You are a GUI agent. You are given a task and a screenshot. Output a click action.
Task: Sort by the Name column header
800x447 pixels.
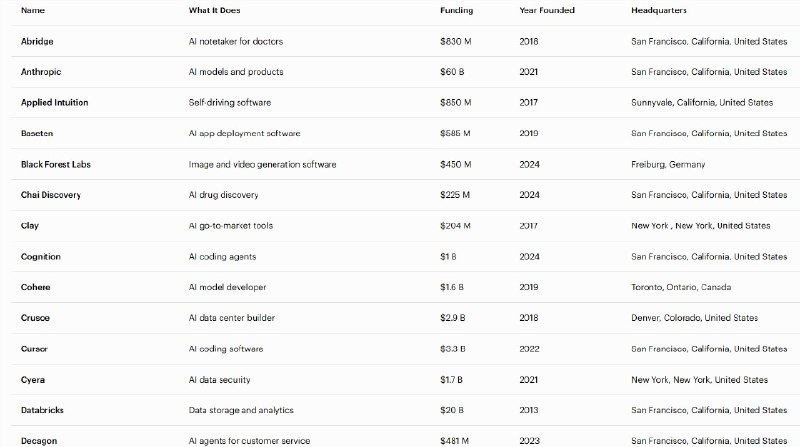[x=32, y=10]
